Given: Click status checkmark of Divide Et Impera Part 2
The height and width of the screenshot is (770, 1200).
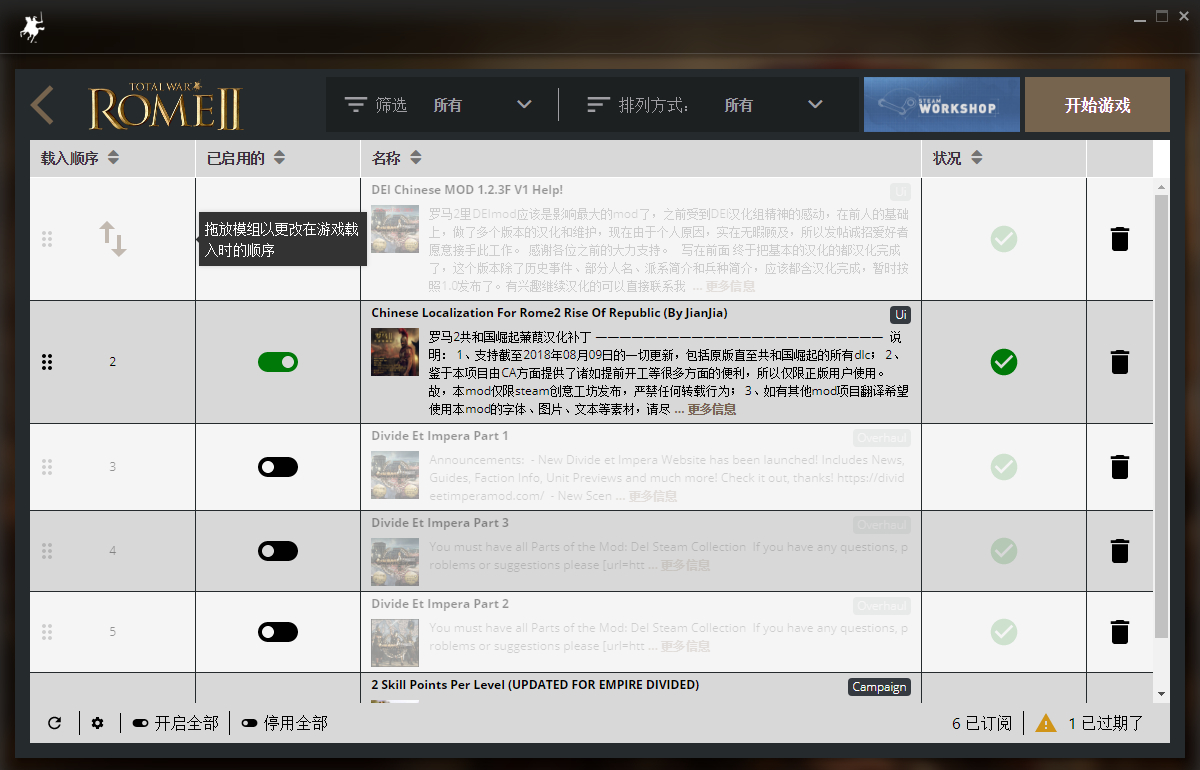Looking at the screenshot, I should point(1004,632).
